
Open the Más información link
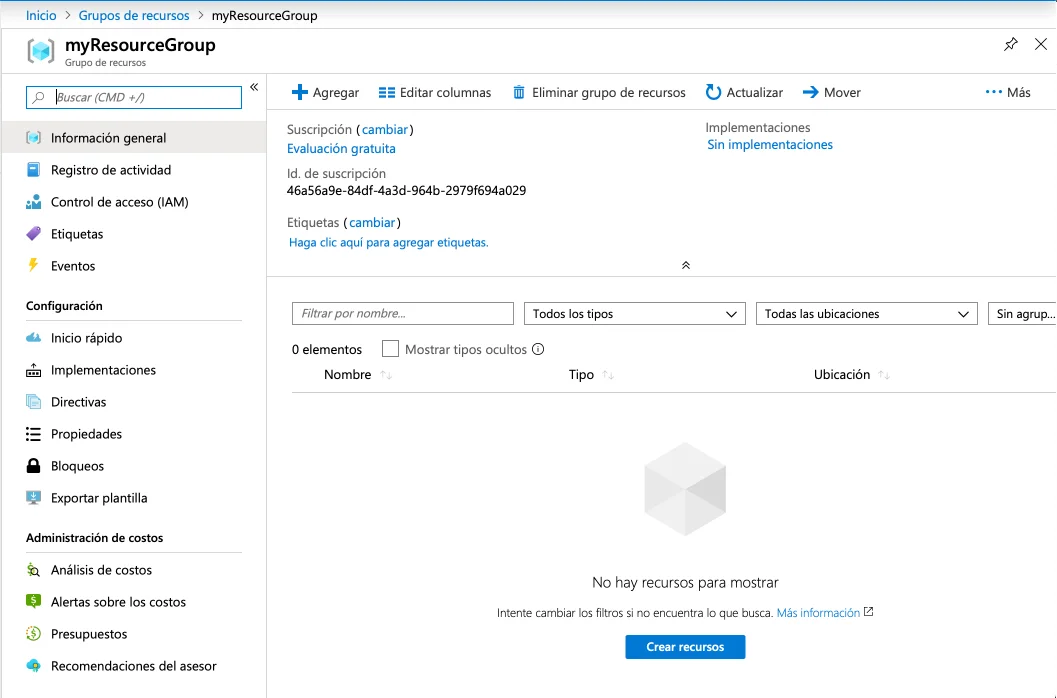click(818, 612)
